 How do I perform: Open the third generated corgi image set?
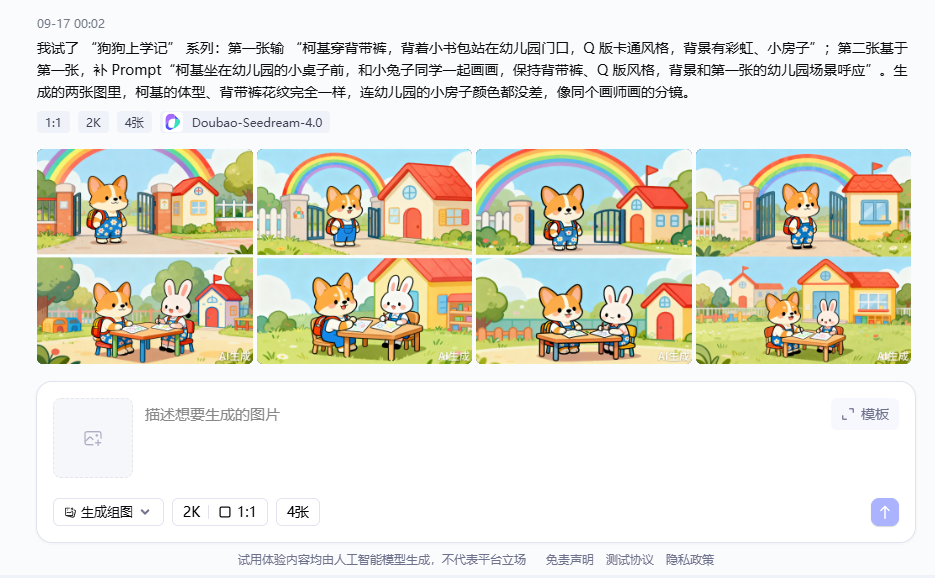(584, 256)
